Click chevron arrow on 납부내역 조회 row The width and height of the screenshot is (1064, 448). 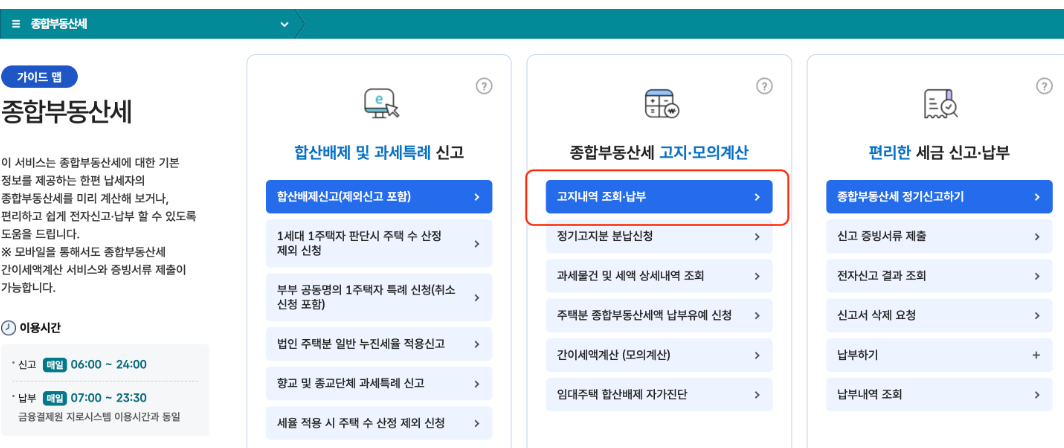1037,394
